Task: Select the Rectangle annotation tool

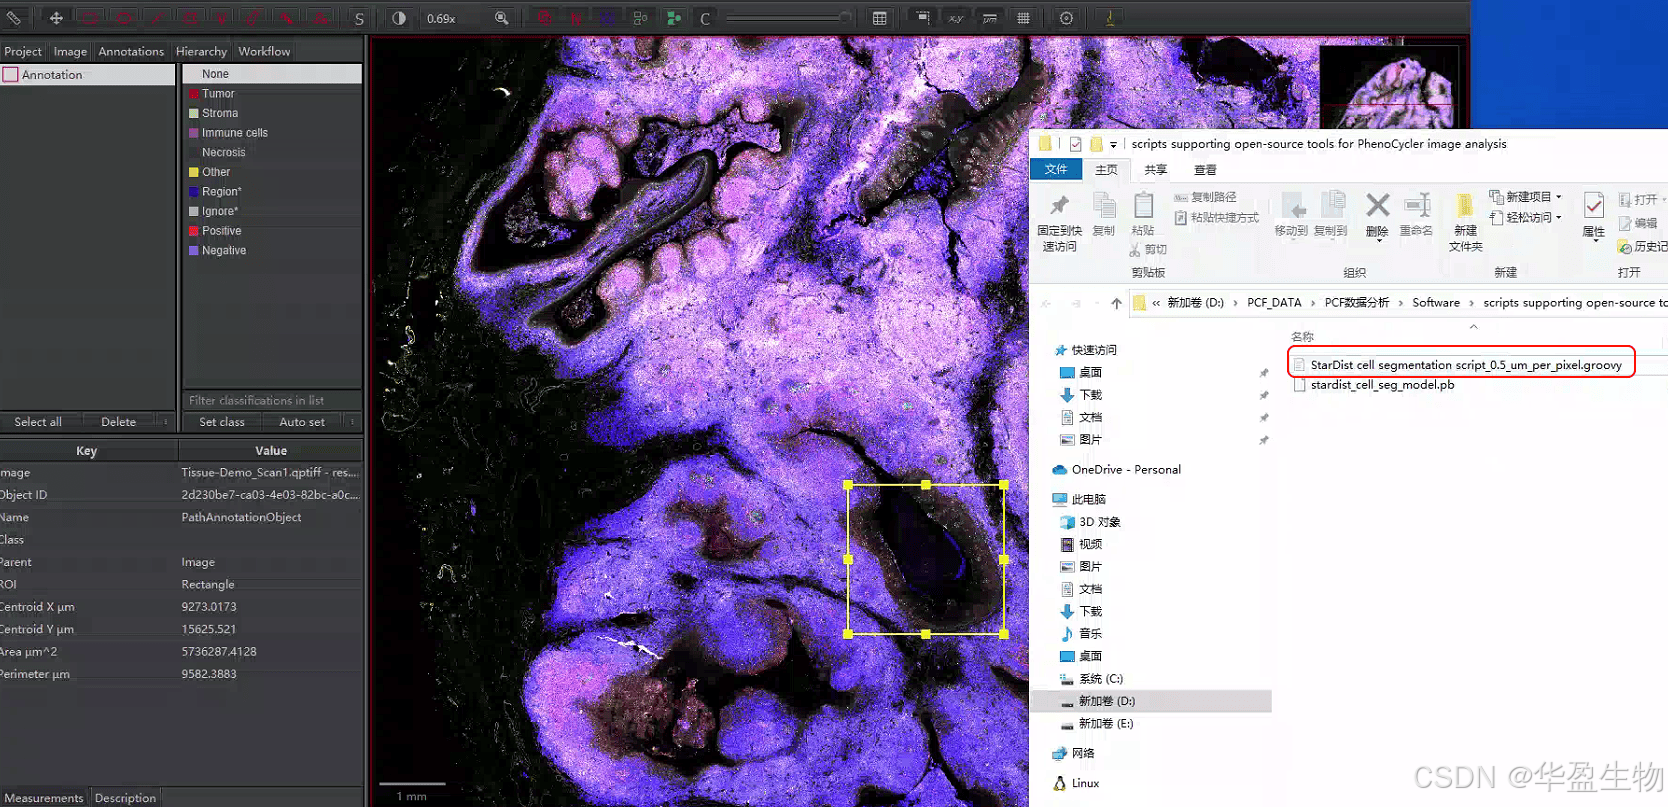Action: point(90,18)
